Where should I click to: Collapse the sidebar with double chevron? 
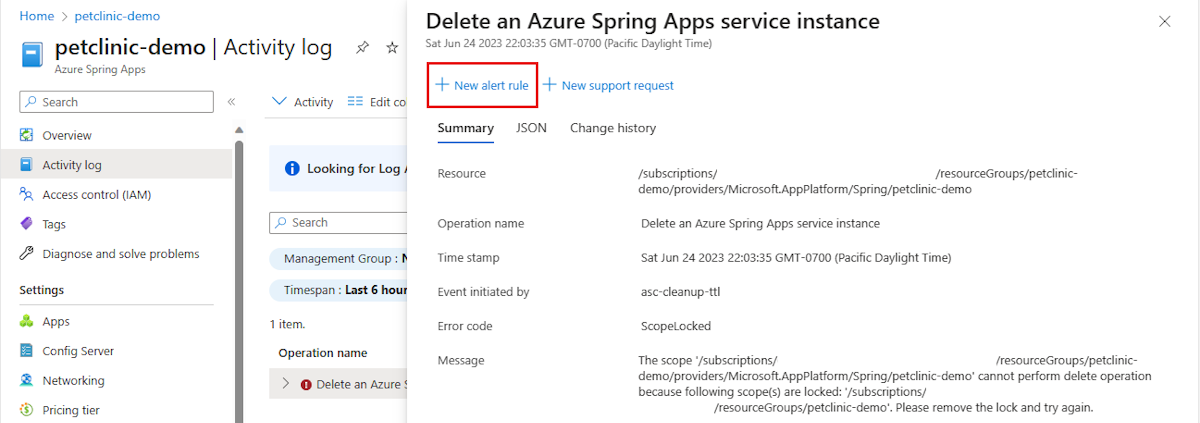[231, 102]
